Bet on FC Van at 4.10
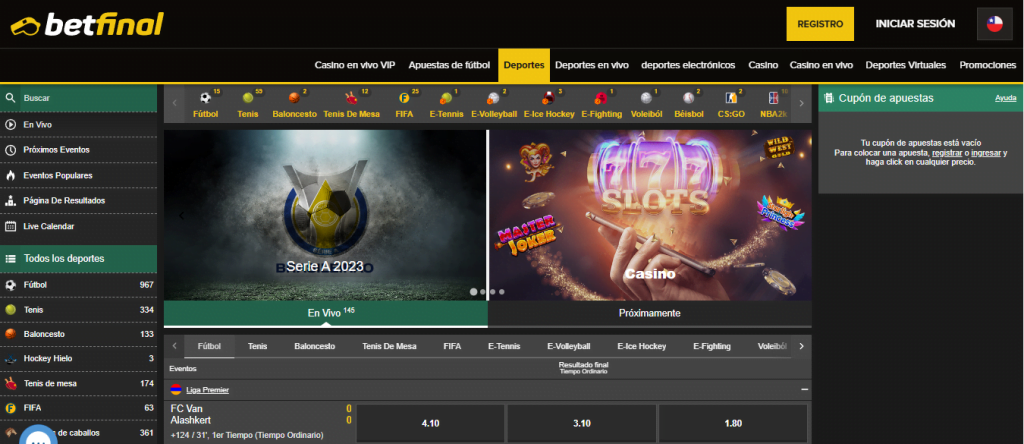1024x444 pixels. pos(430,423)
